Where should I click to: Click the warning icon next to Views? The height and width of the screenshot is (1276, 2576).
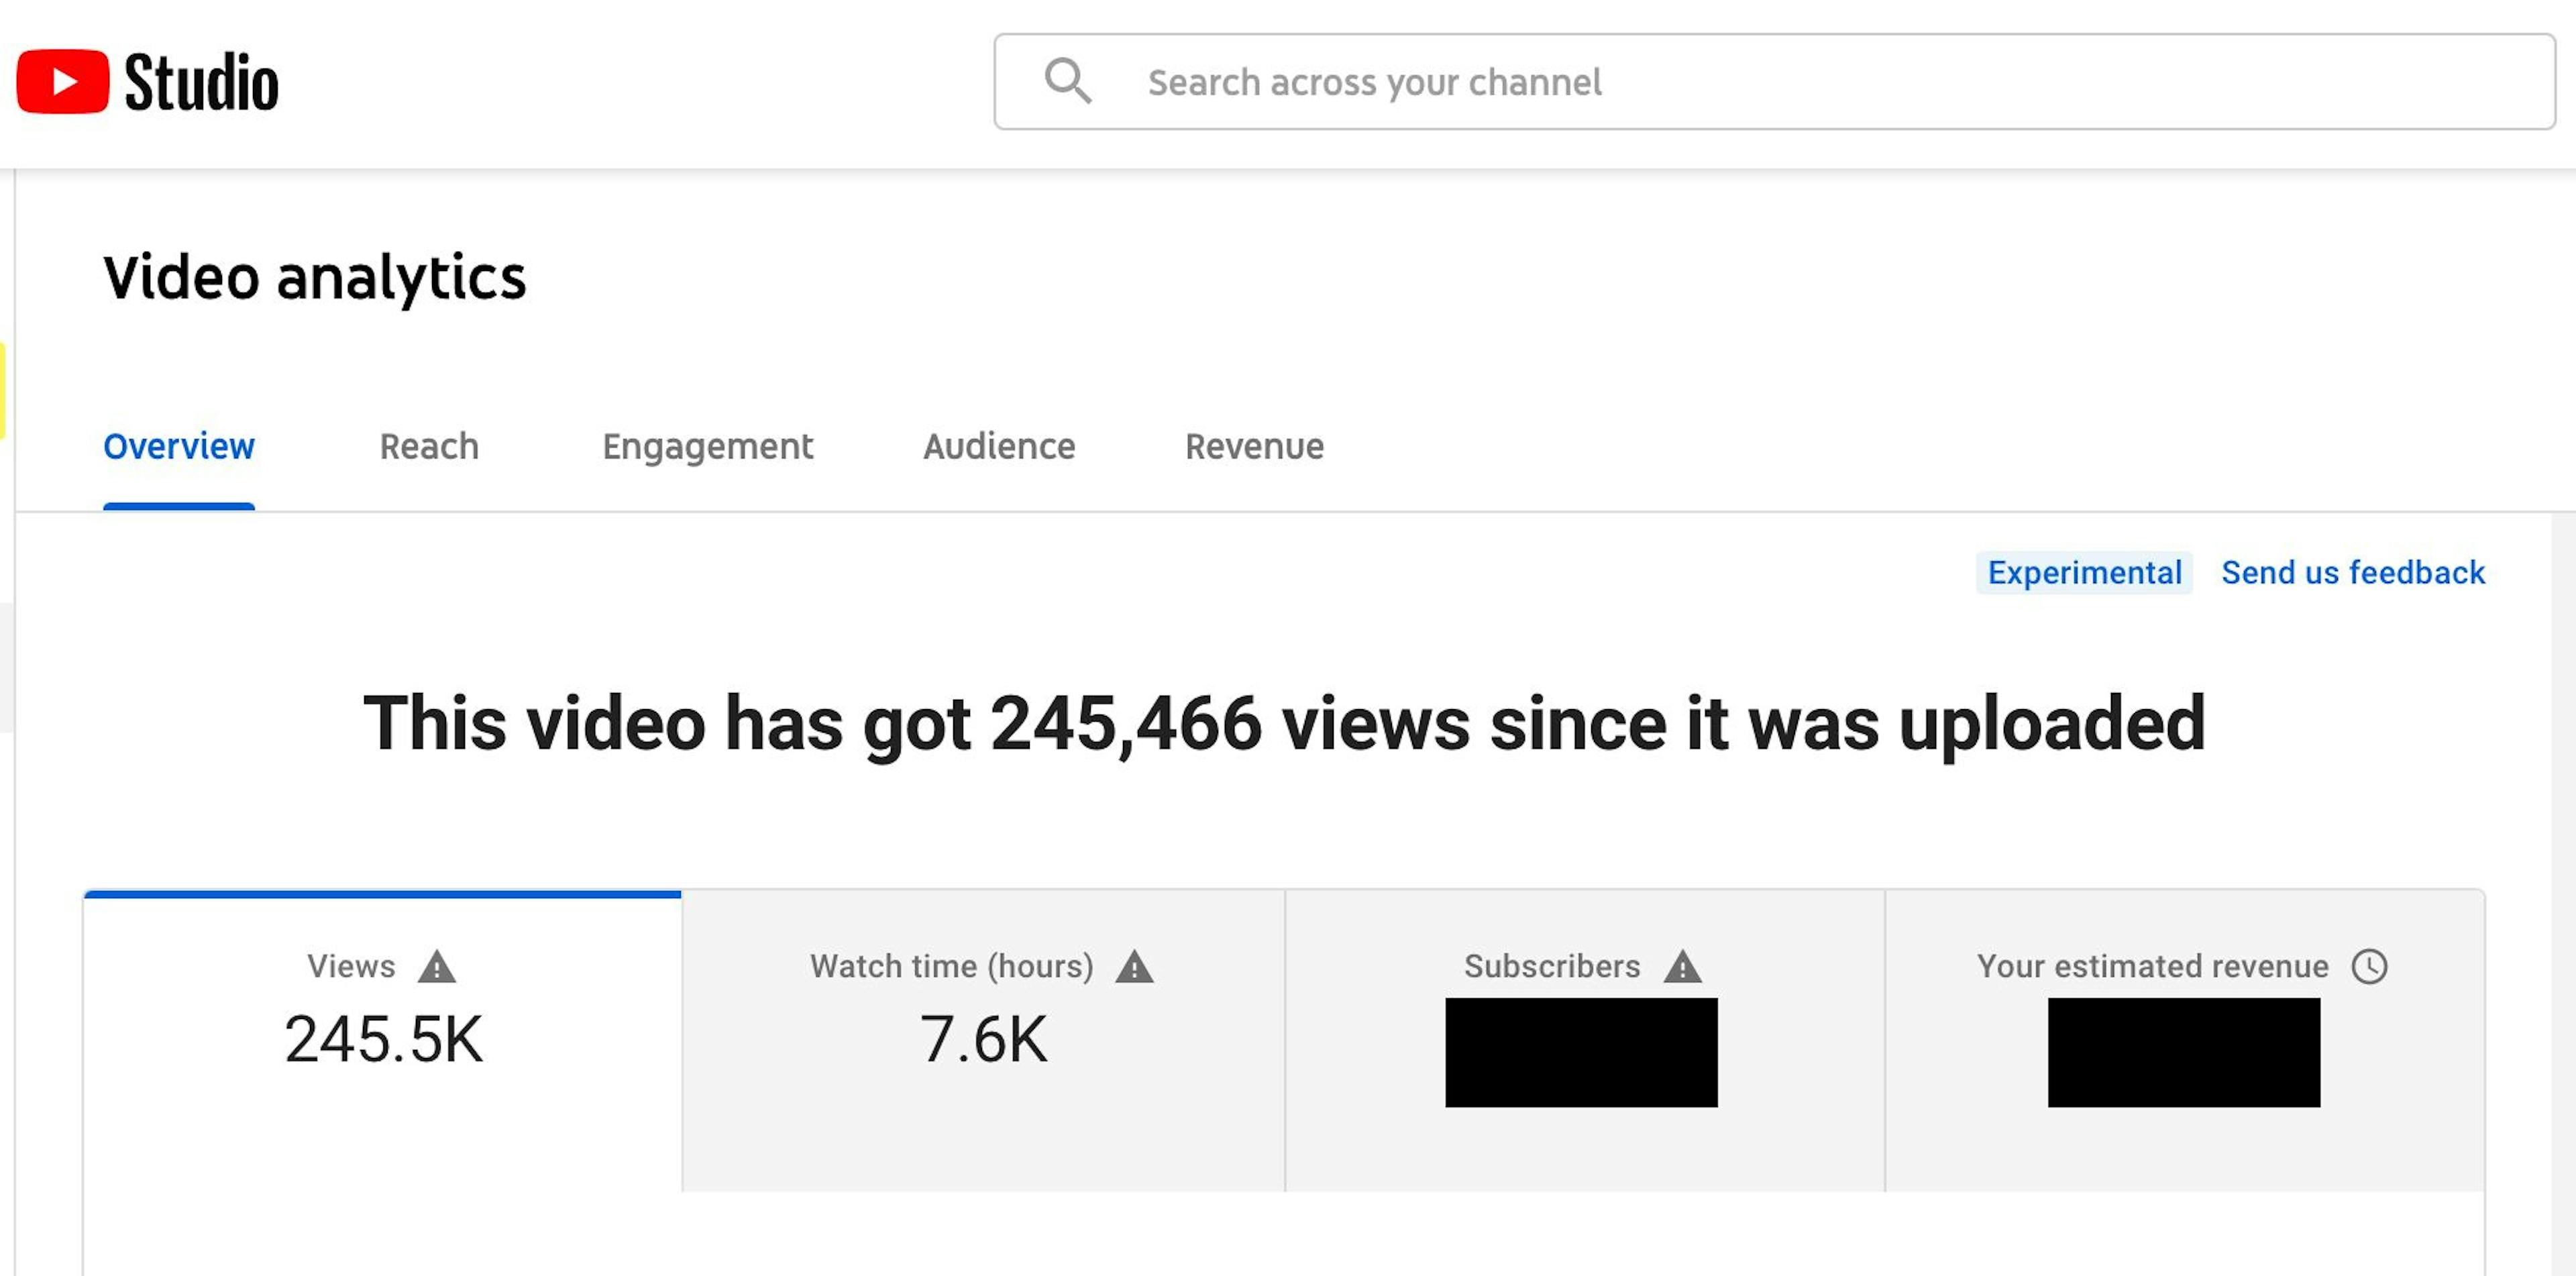tap(437, 967)
